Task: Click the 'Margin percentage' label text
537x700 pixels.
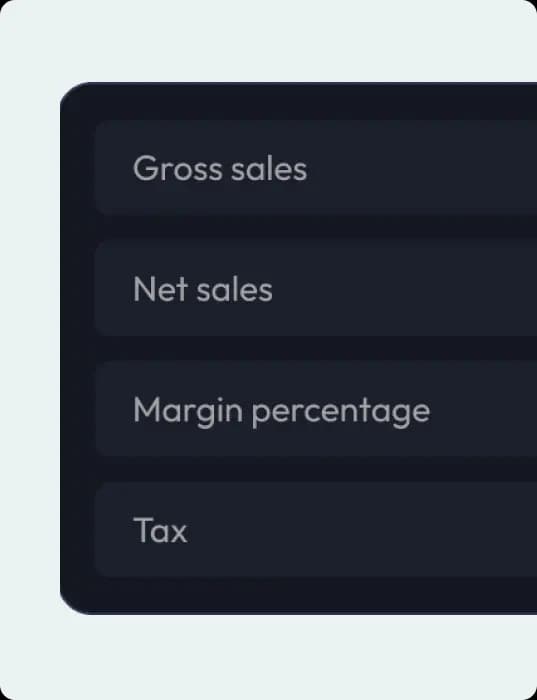Action: 282,412
